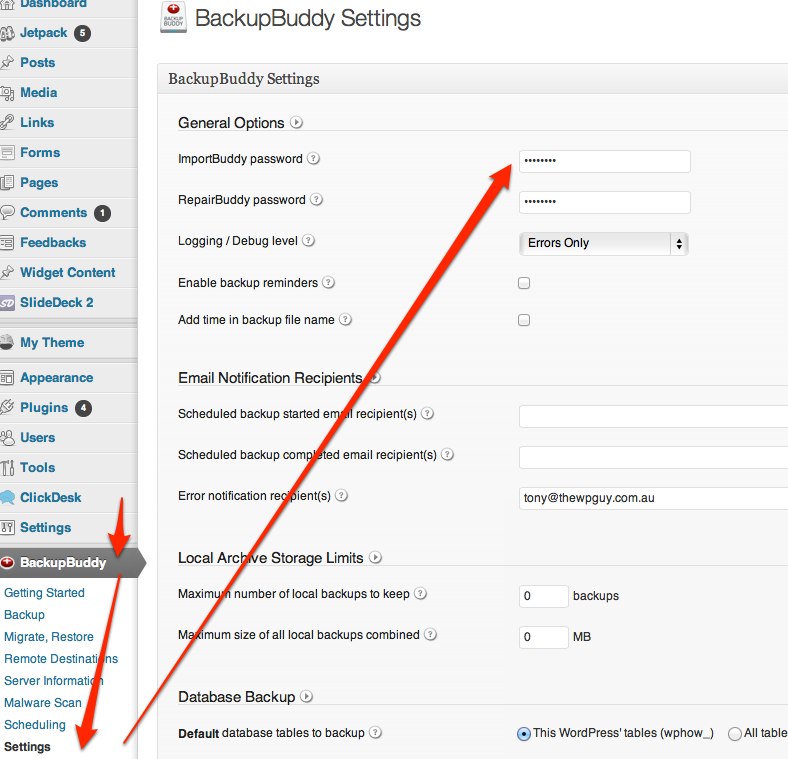Image resolution: width=788 pixels, height=759 pixels.
Task: Click the Jetpack sidebar icon
Action: [7, 33]
